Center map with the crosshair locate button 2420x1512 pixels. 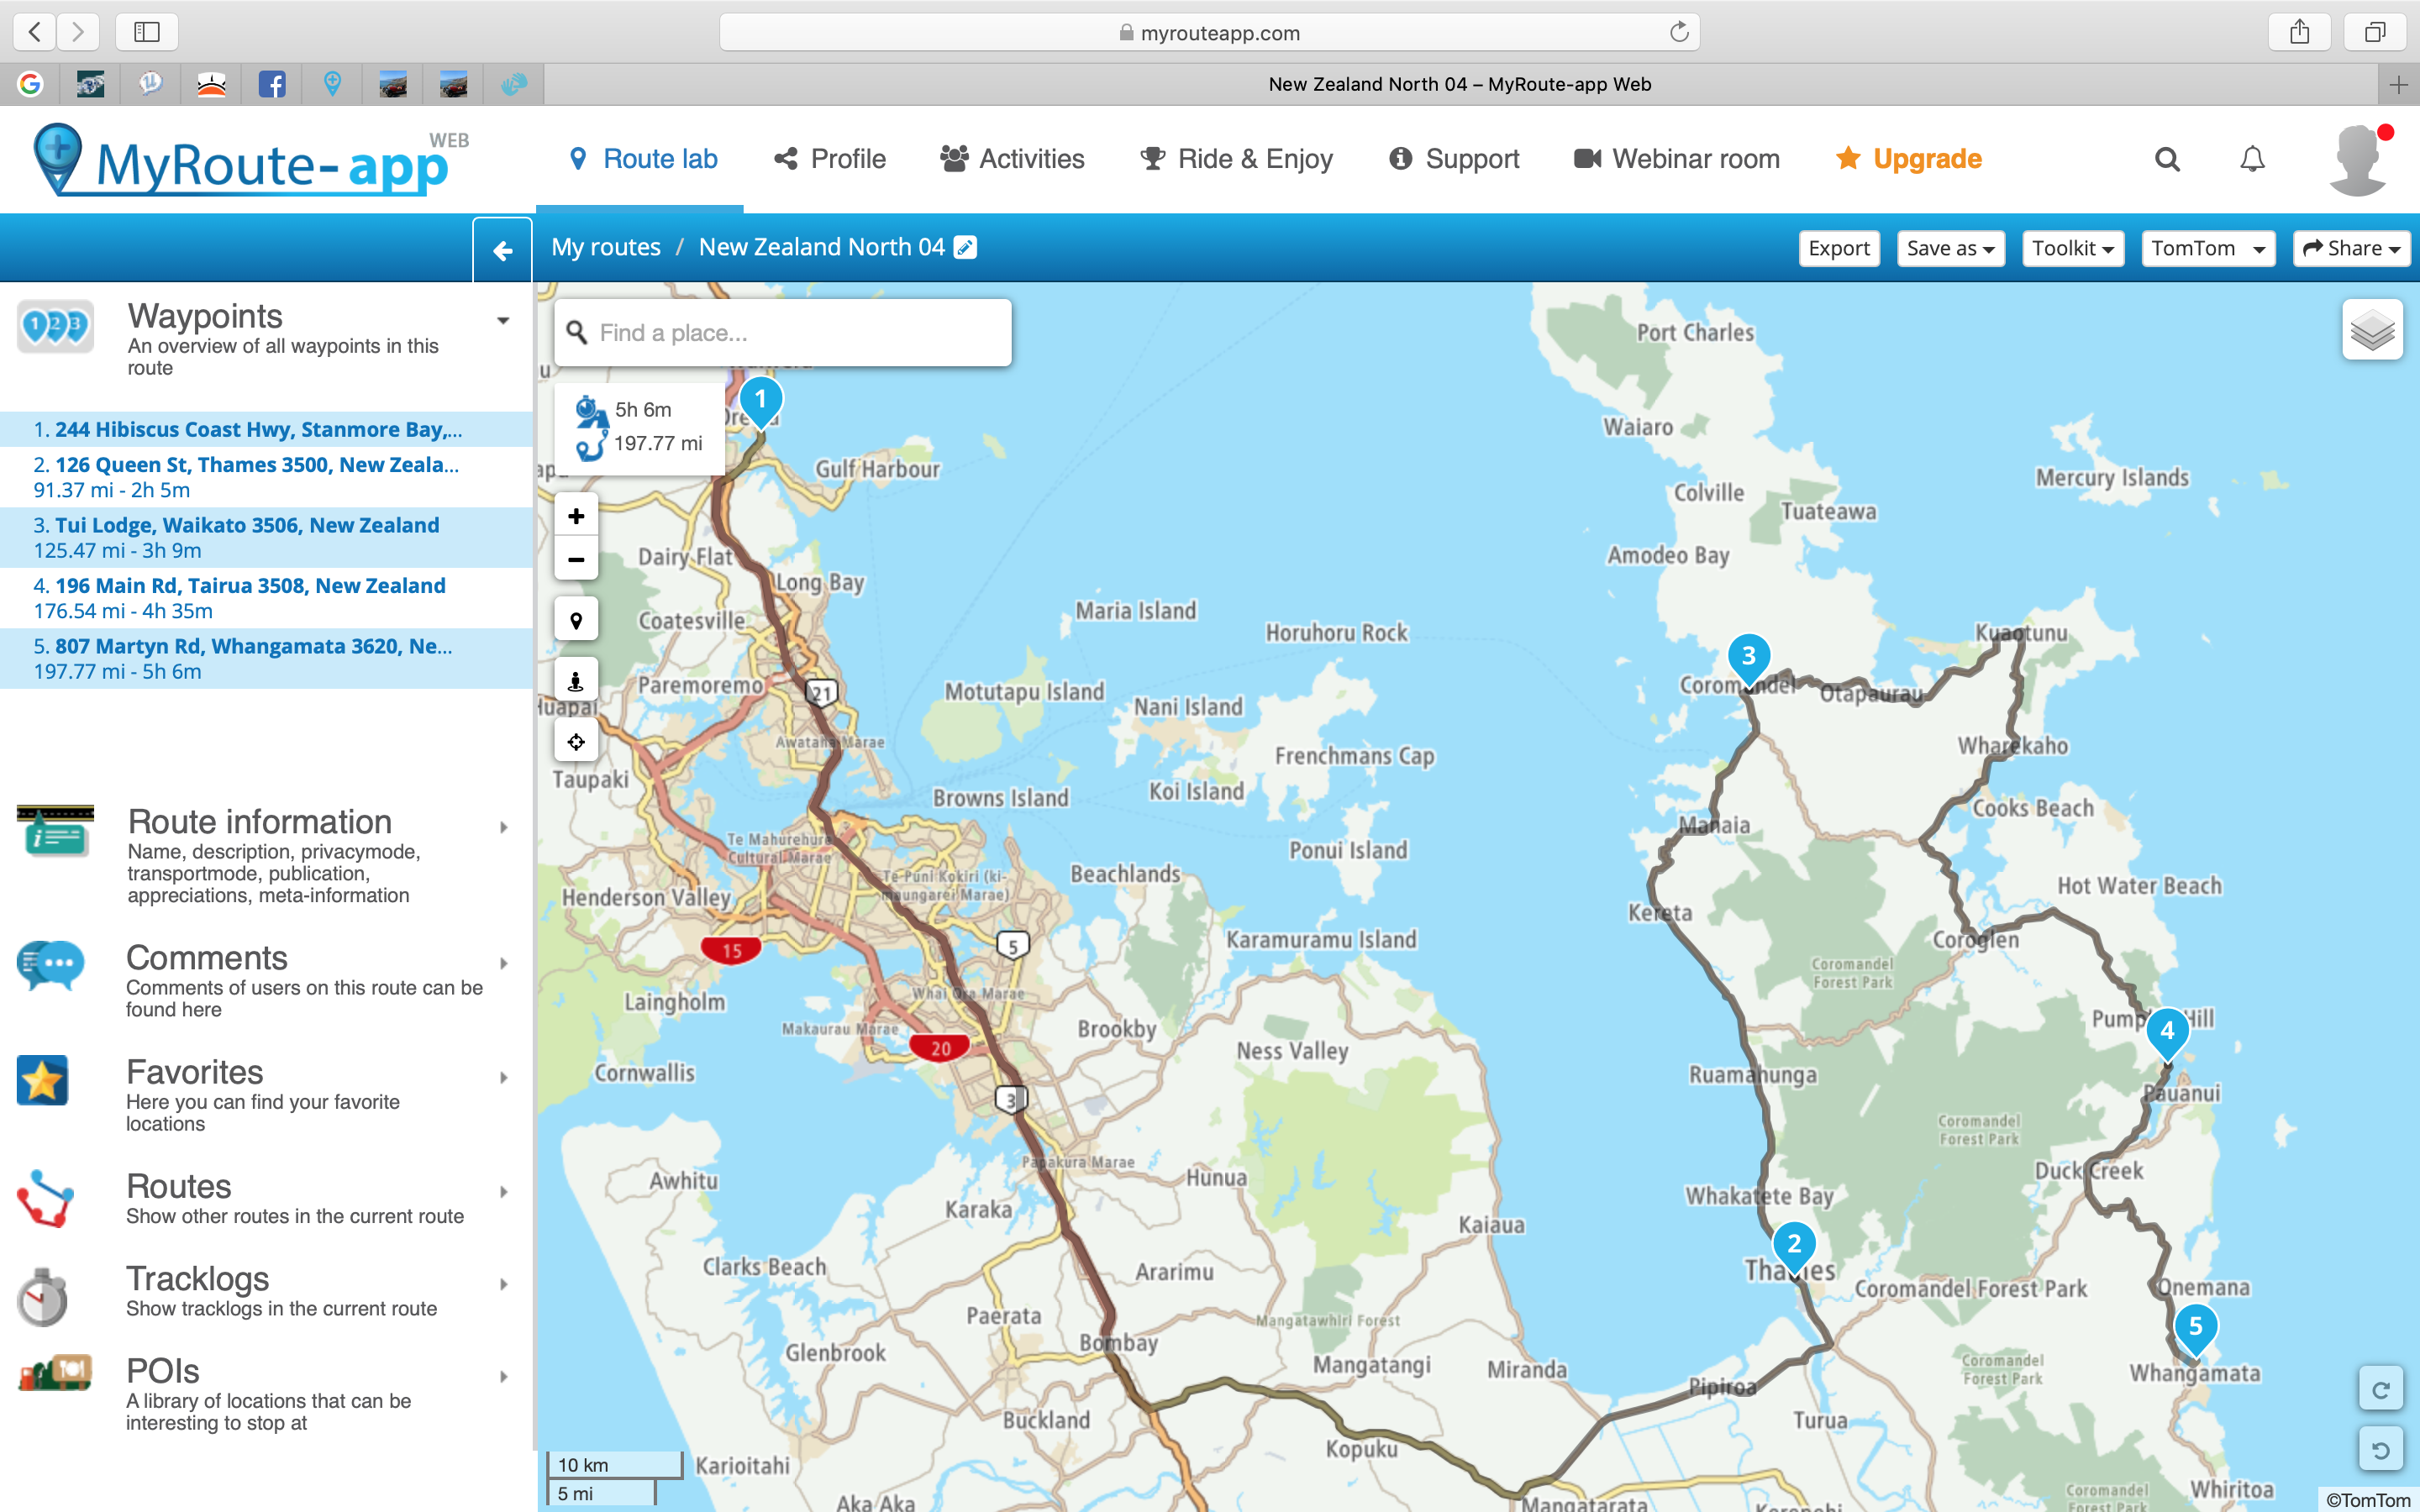point(576,742)
